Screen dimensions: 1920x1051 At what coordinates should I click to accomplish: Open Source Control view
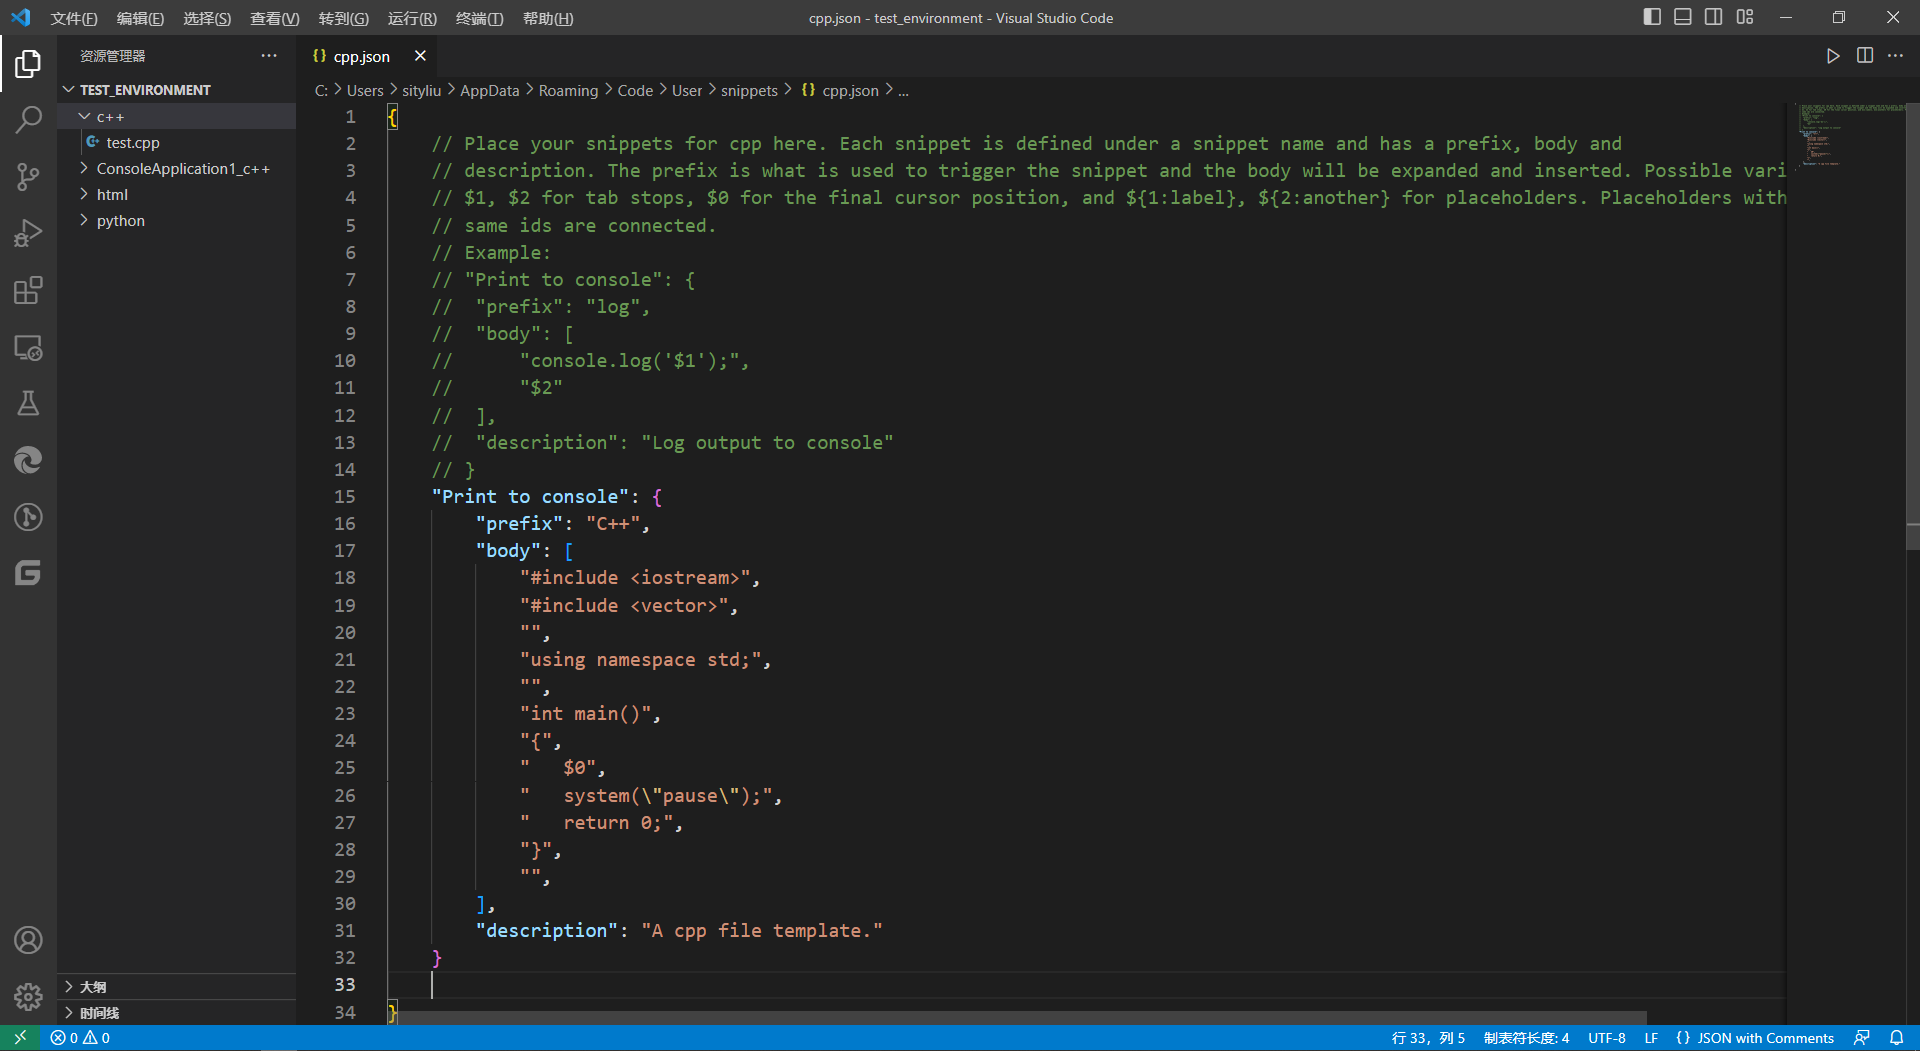[28, 177]
